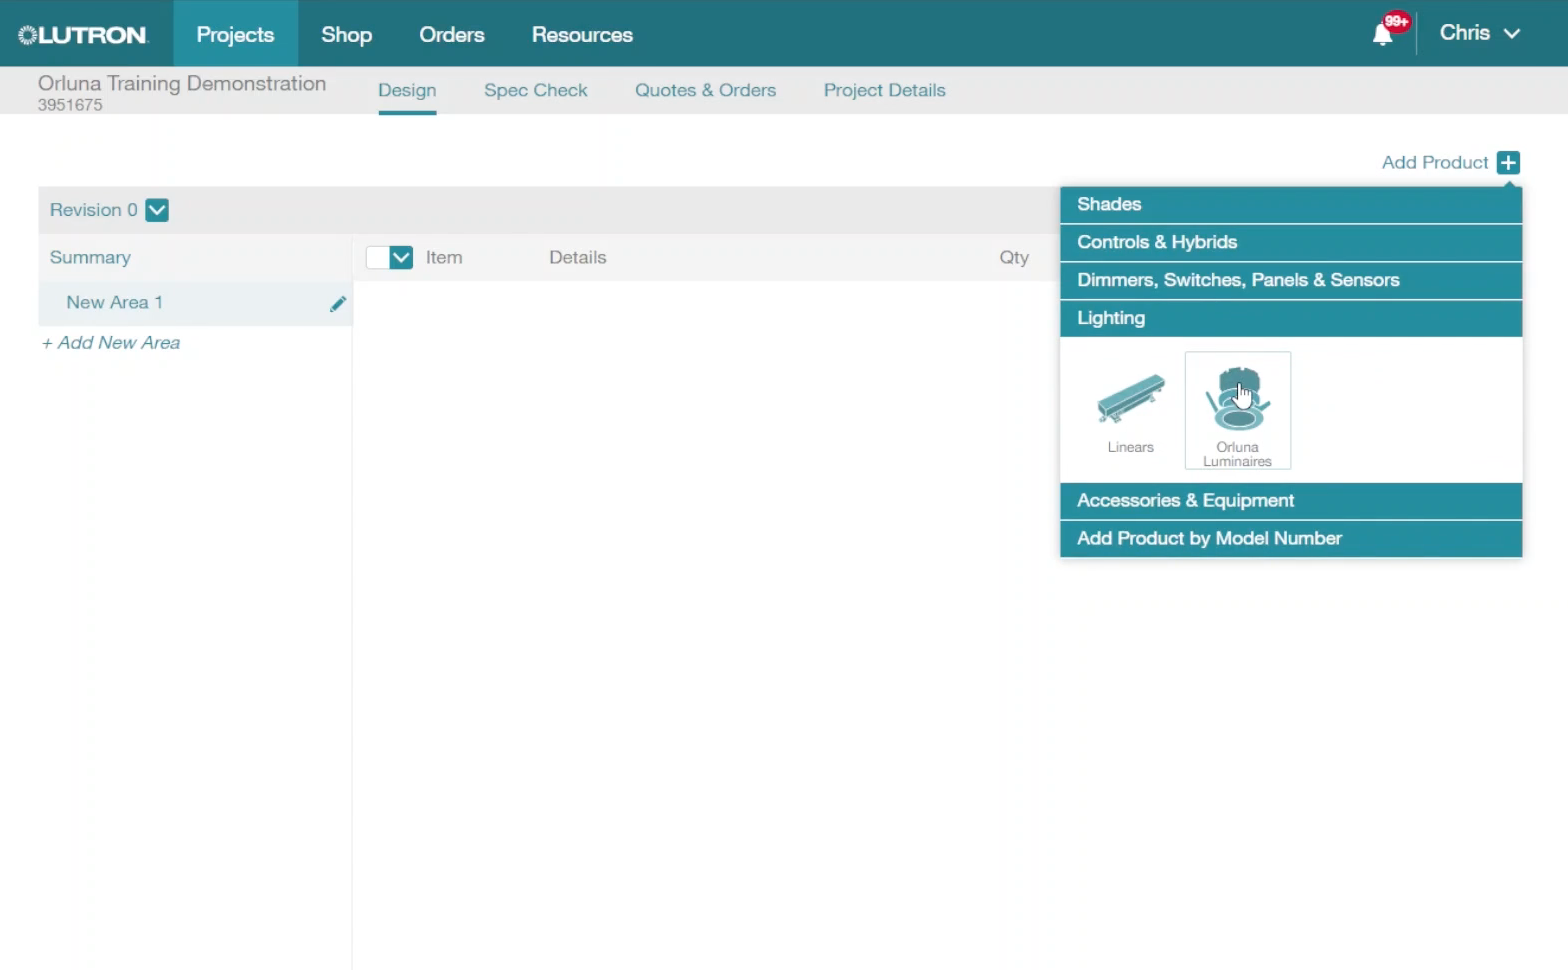
Task: Open the Orders menu
Action: click(452, 34)
